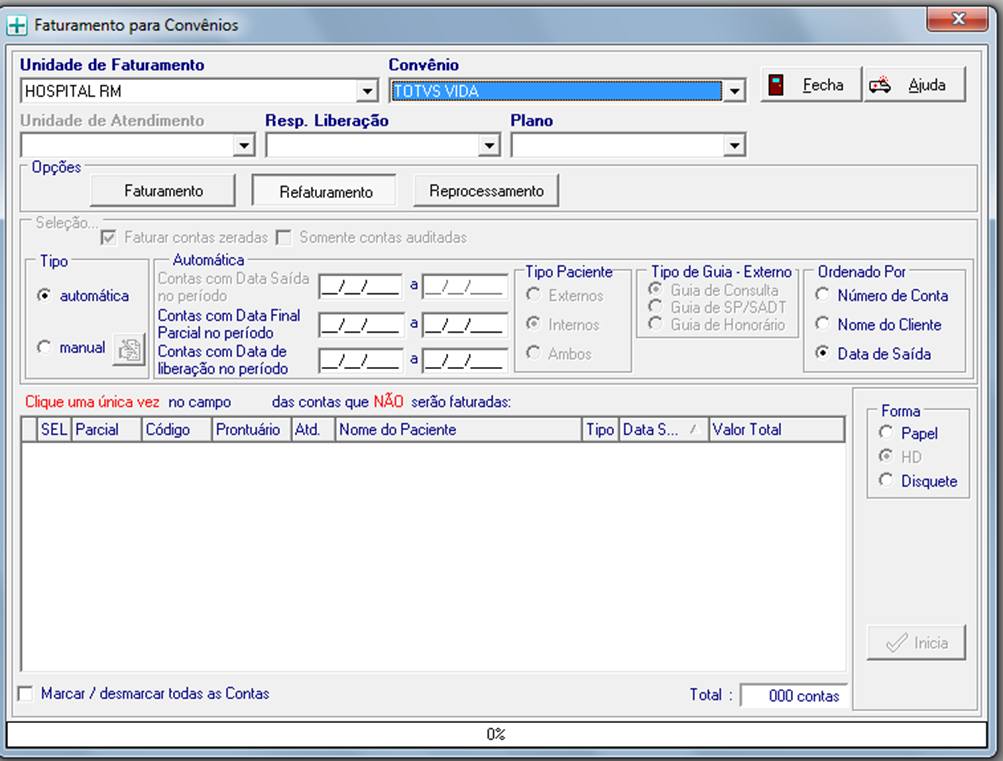Sort by Código column header
This screenshot has width=1003, height=761.
[177, 429]
